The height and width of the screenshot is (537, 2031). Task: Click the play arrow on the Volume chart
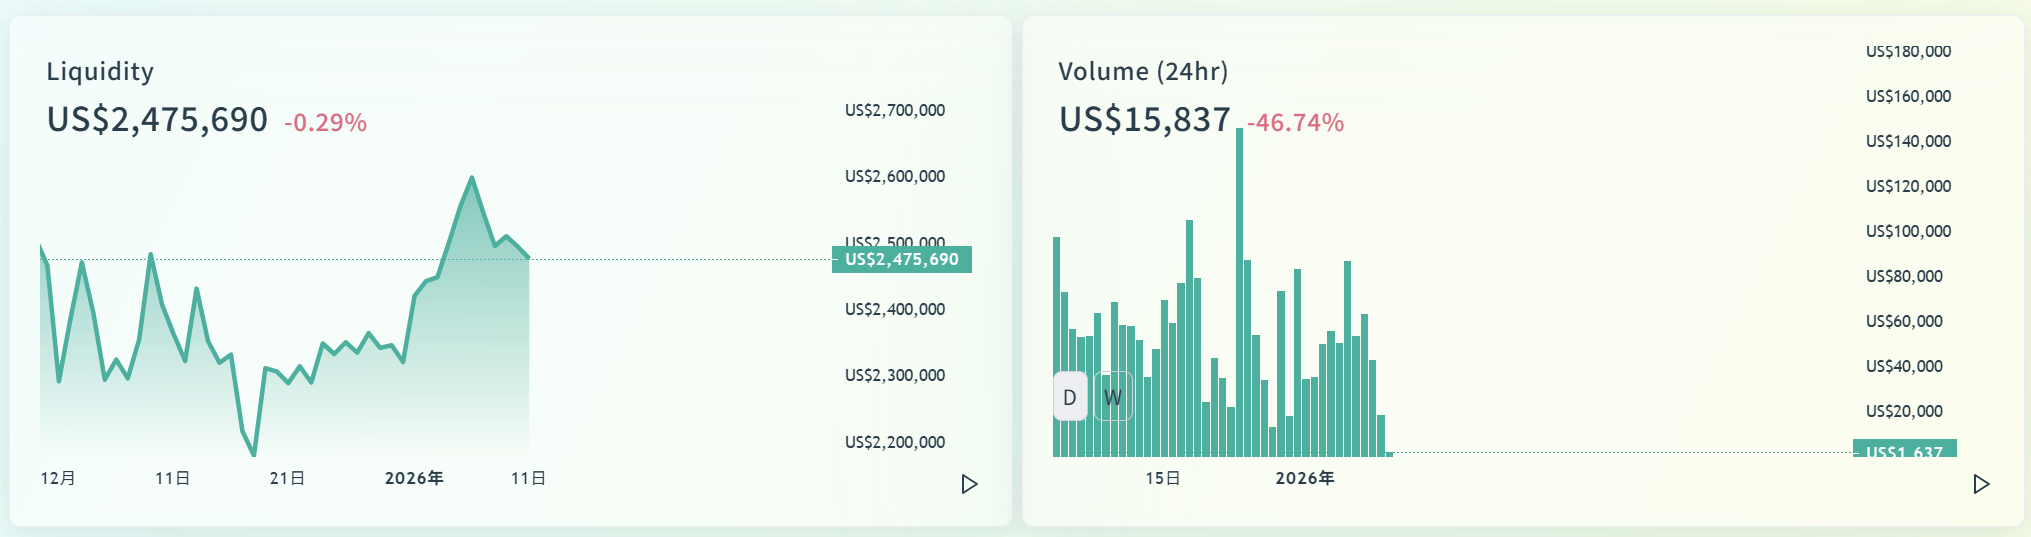point(1980,484)
